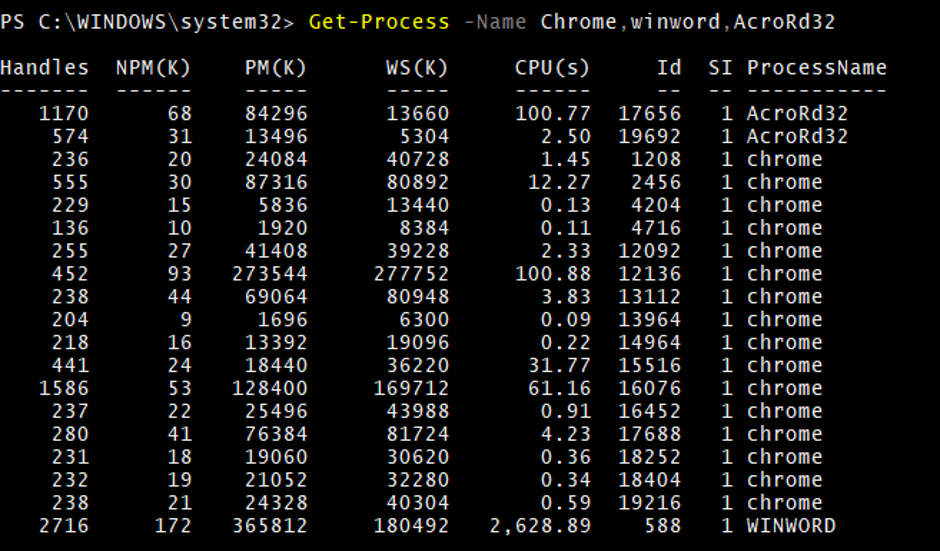Click the PM value 273544
This screenshot has width=940, height=551.
[x=270, y=274]
